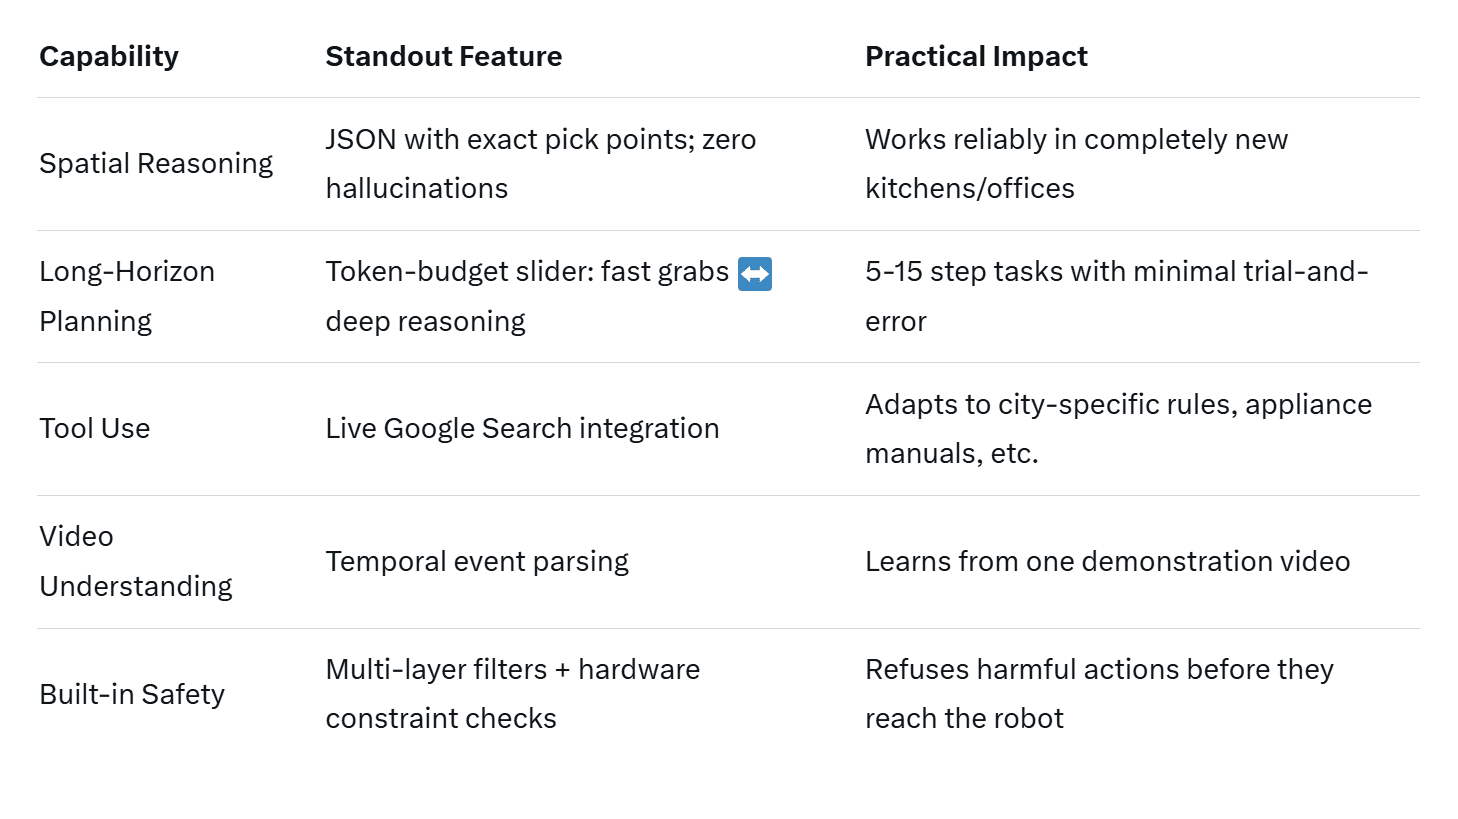
Task: Click the Practical Impact column header
Action: (x=975, y=57)
